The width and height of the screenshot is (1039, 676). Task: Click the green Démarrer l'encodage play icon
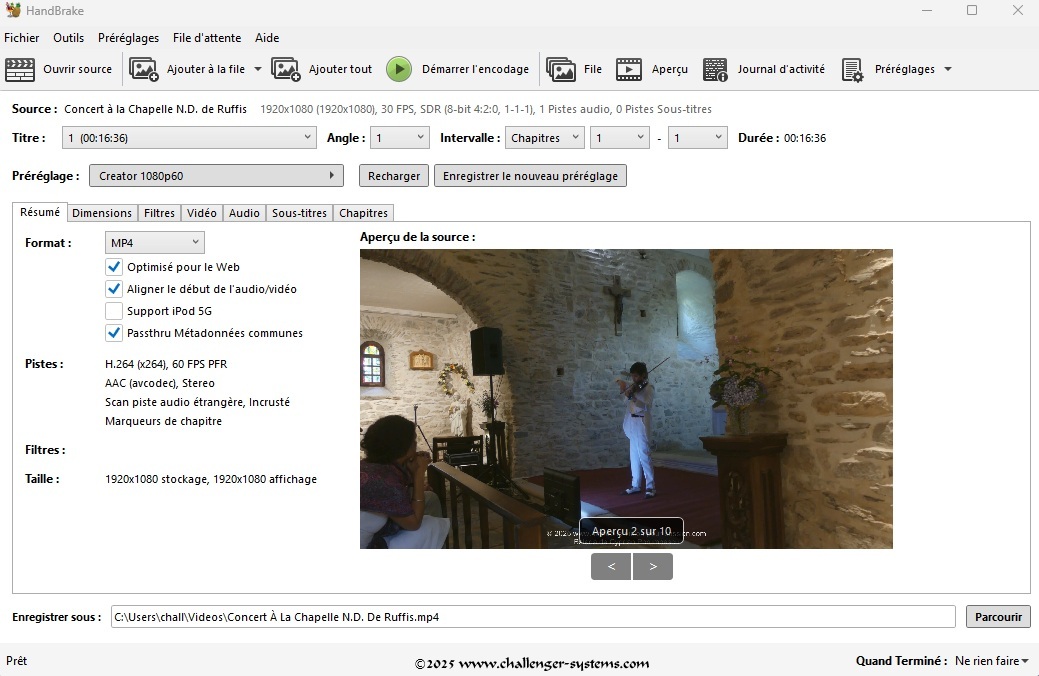click(x=399, y=69)
